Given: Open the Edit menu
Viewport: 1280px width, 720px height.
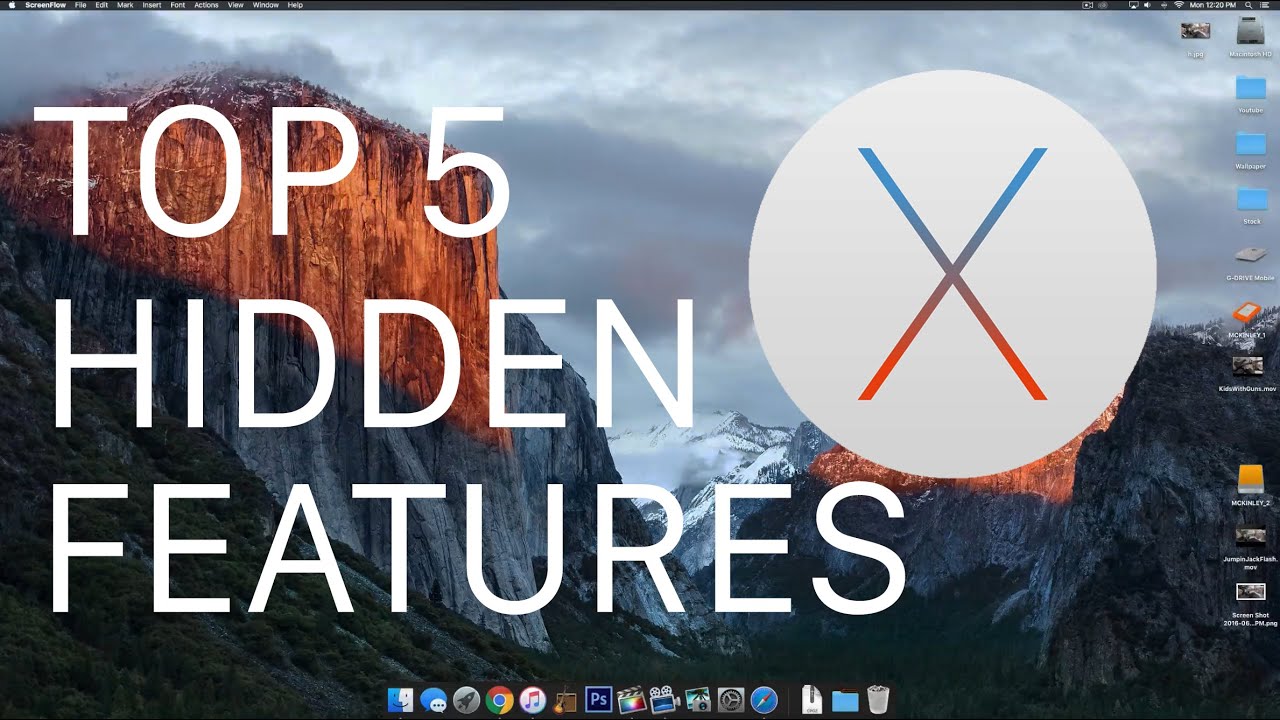Looking at the screenshot, I should coord(102,5).
